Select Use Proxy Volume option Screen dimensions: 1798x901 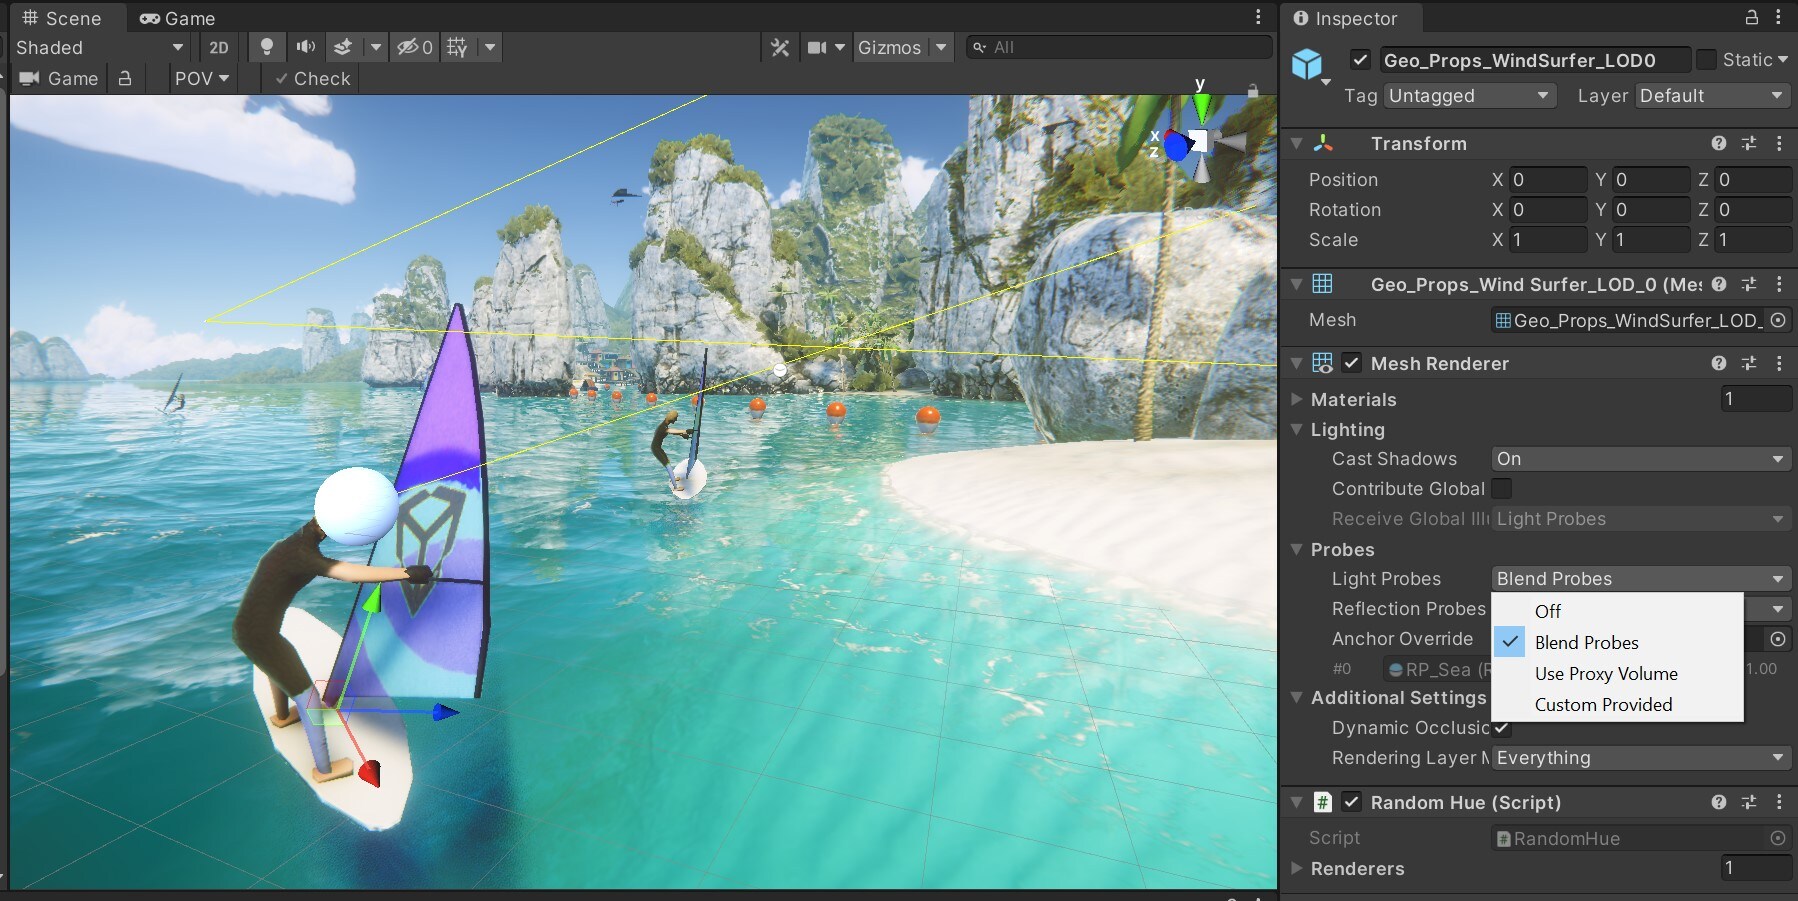pyautogui.click(x=1606, y=673)
